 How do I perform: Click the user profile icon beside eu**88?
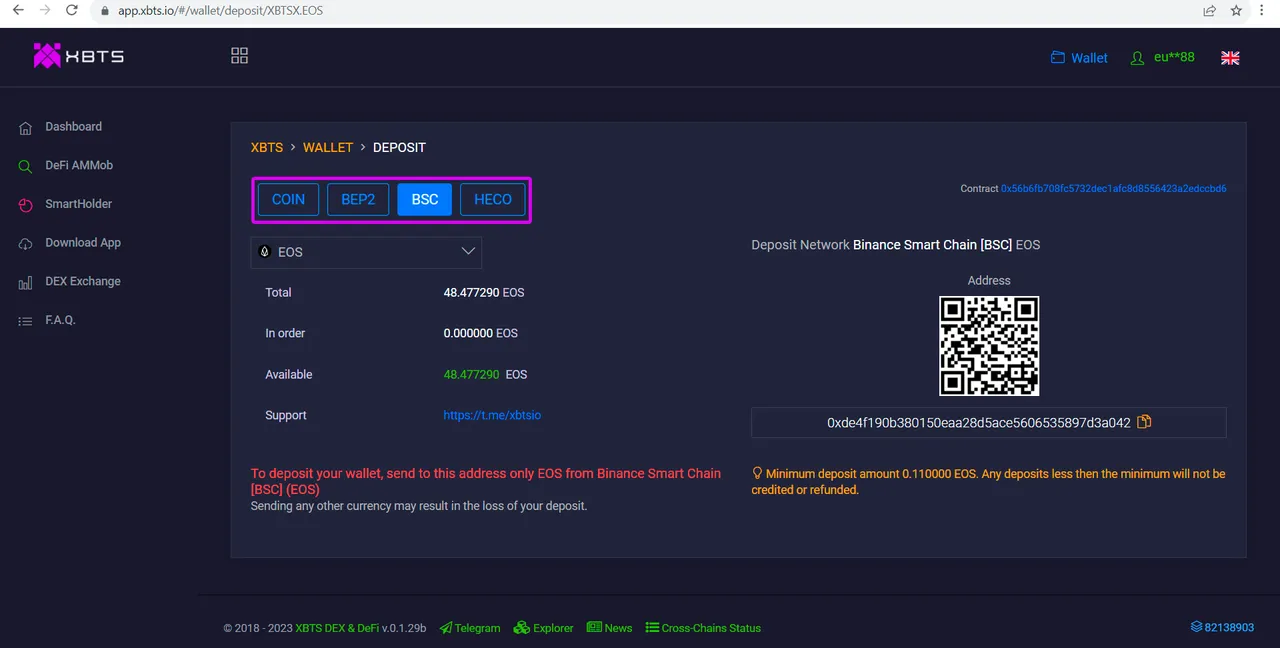pos(1137,58)
